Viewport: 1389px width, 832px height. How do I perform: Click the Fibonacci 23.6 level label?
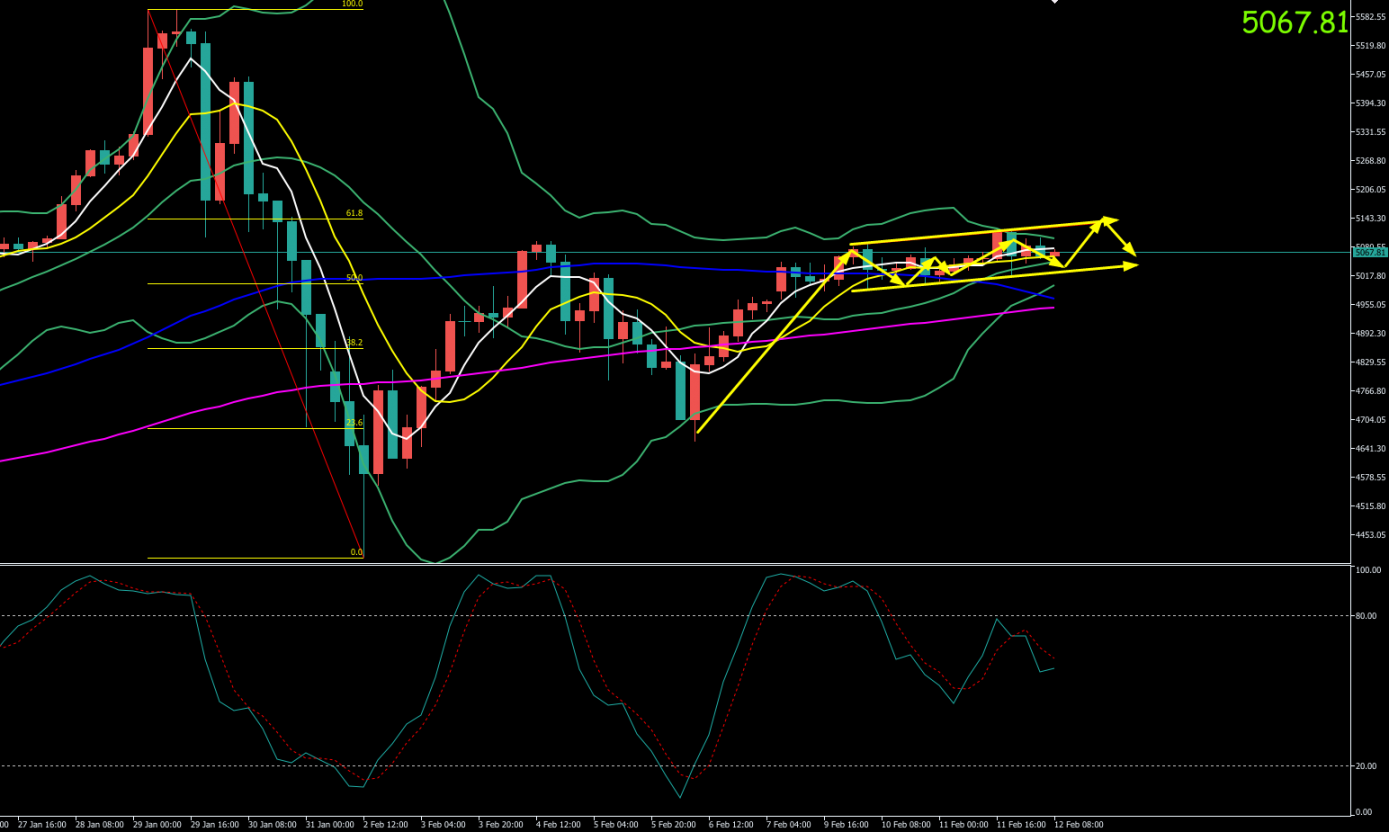point(354,423)
